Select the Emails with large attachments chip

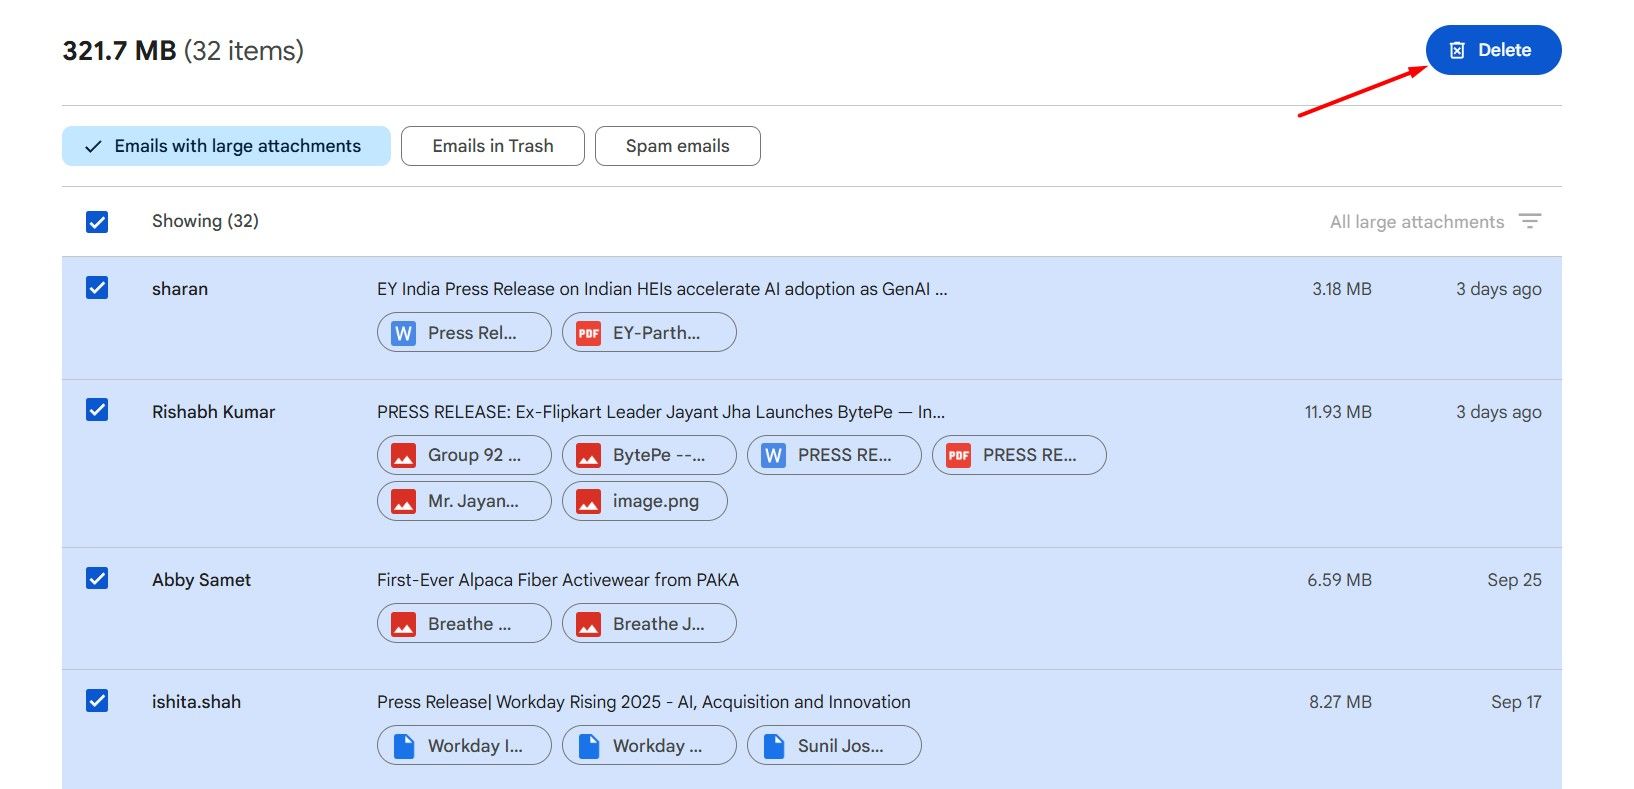click(x=226, y=146)
